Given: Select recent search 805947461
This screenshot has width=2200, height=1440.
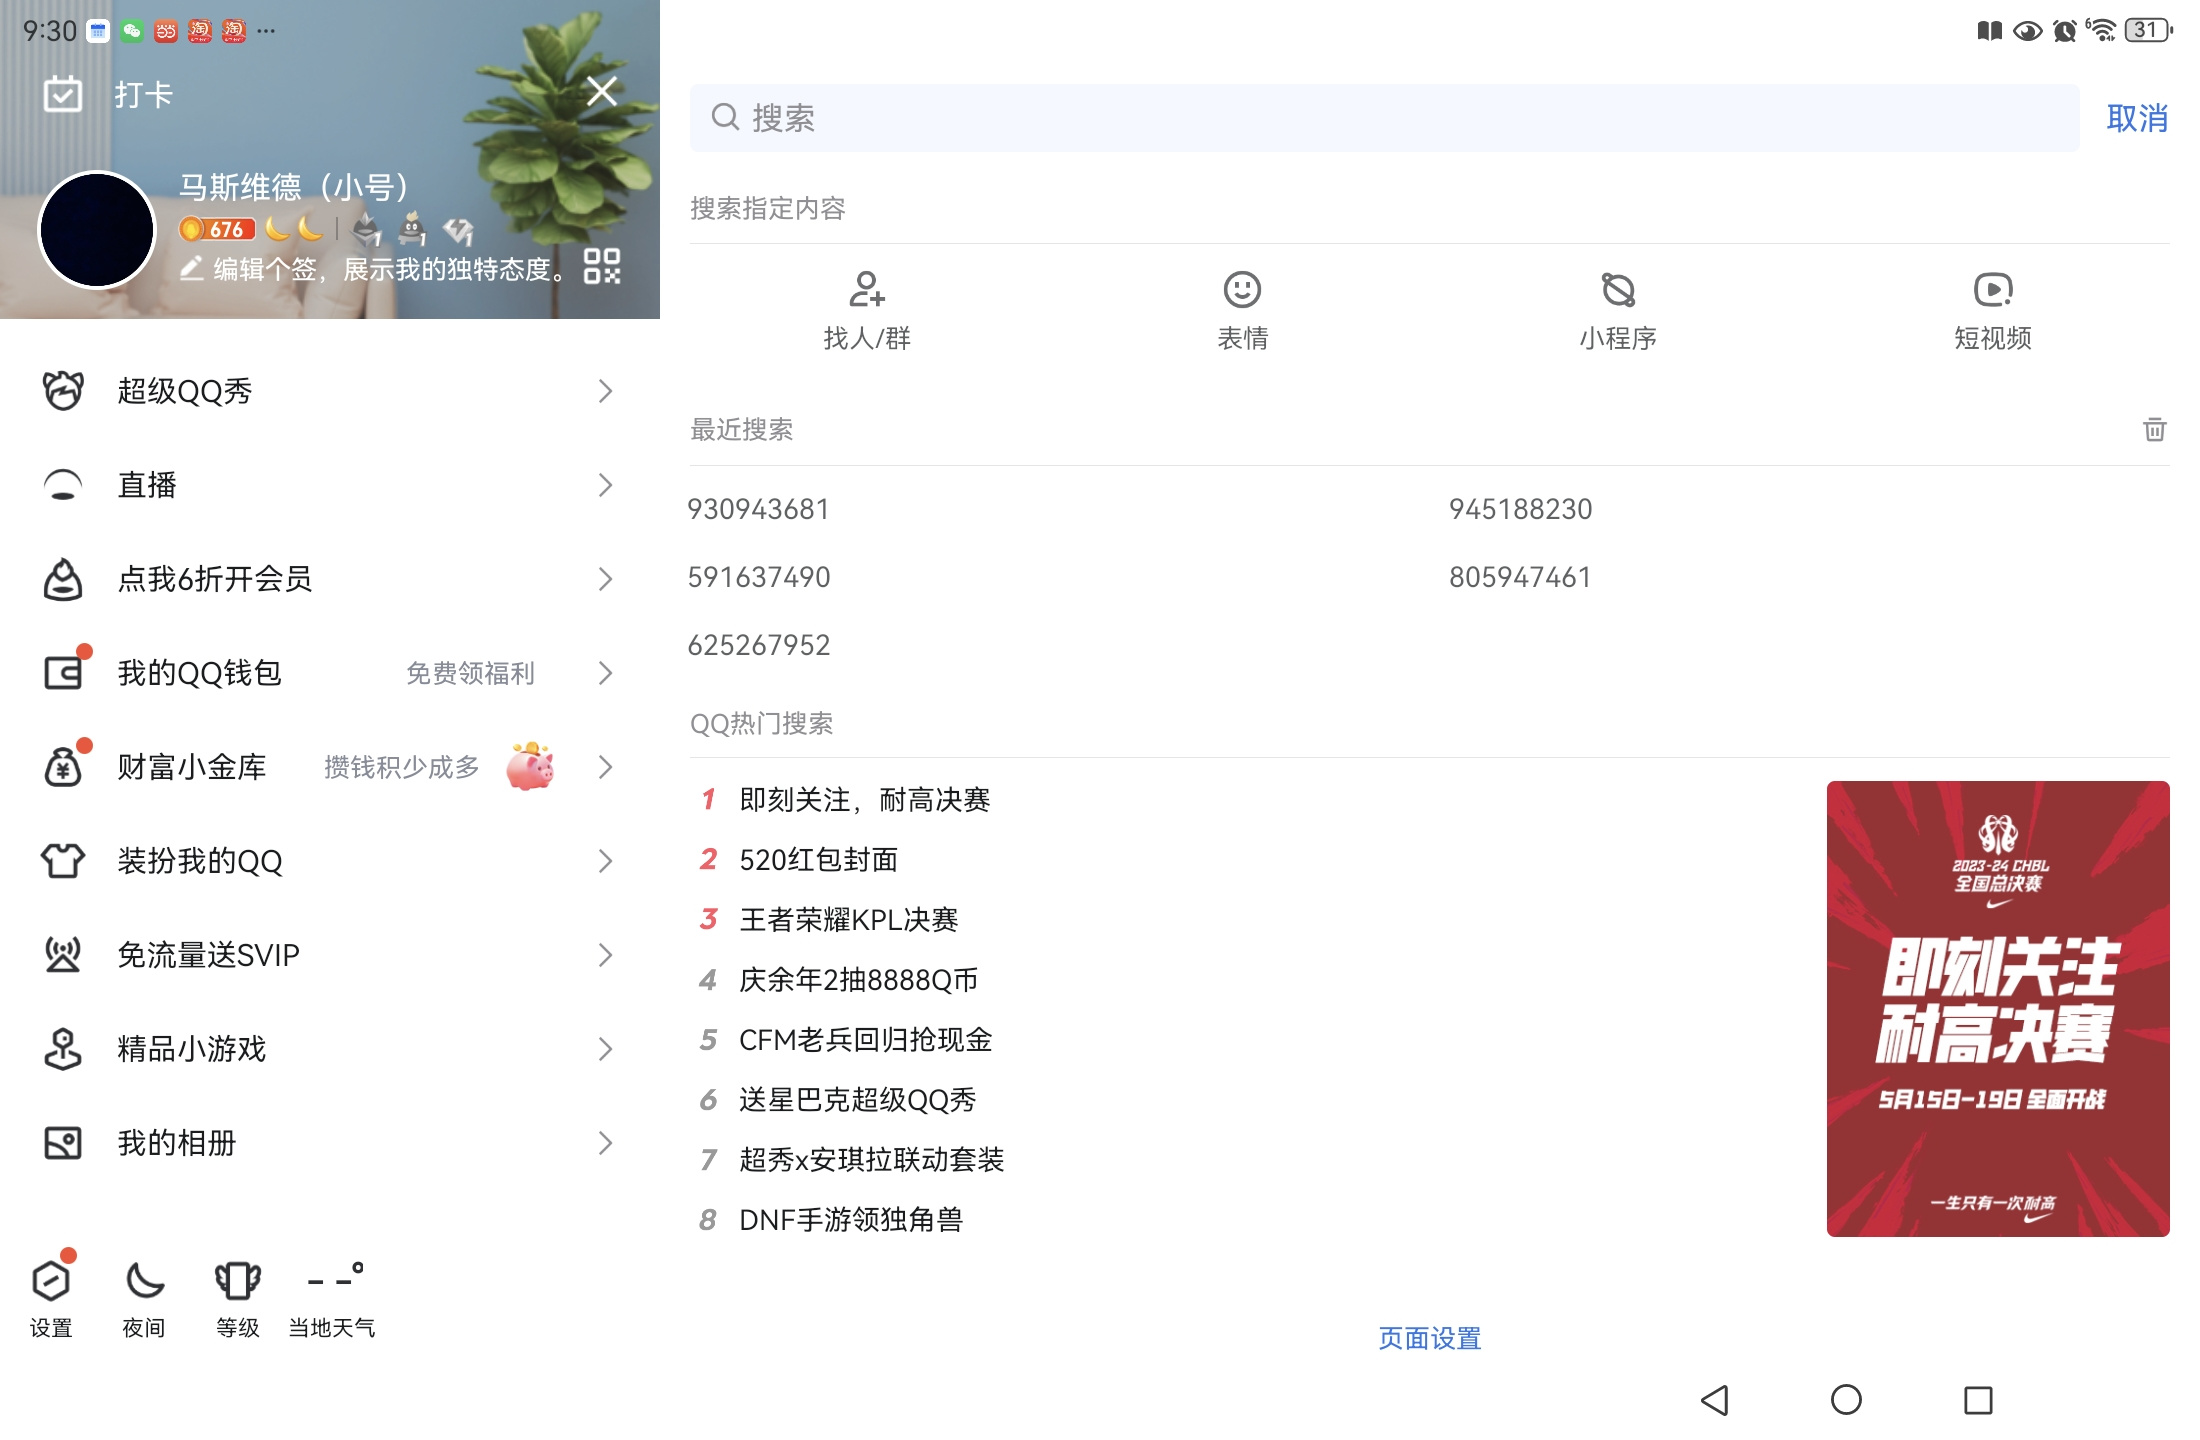Looking at the screenshot, I should tap(1520, 577).
